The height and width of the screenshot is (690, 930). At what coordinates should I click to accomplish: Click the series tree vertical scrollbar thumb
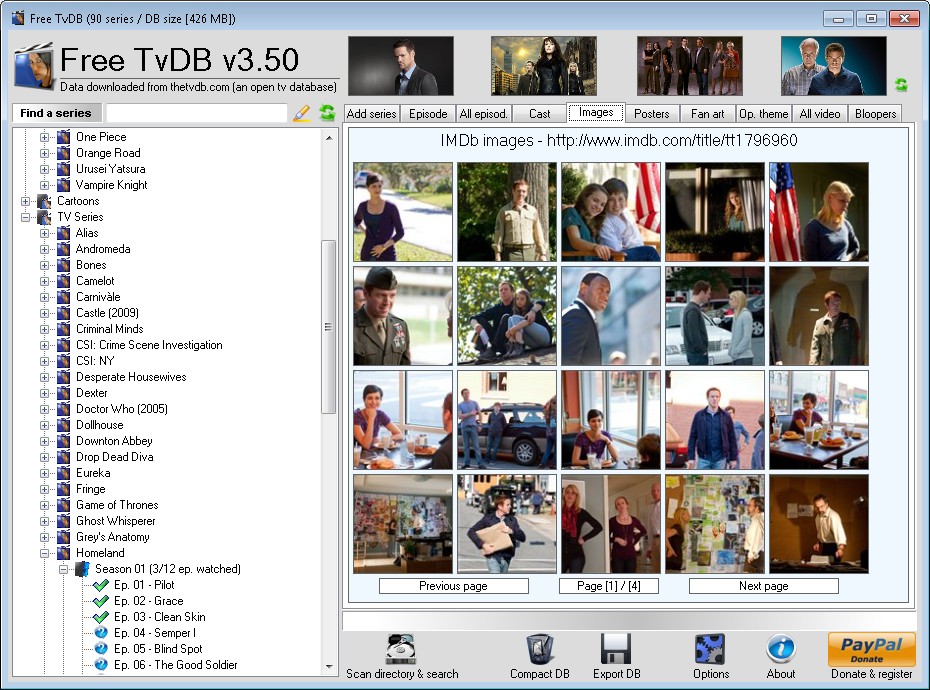click(329, 327)
